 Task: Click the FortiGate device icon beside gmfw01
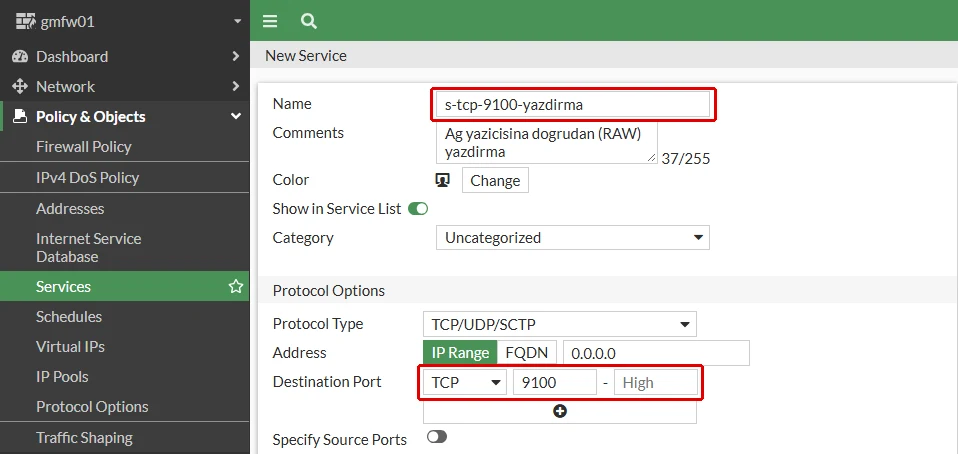click(25, 21)
